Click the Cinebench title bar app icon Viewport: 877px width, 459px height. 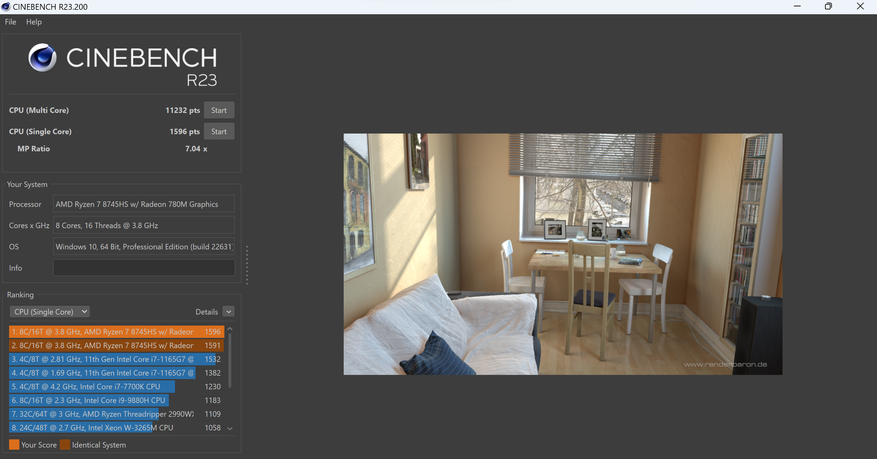coord(6,7)
